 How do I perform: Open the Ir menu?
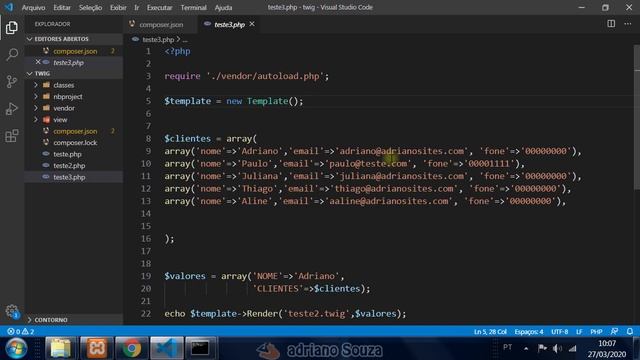point(137,7)
